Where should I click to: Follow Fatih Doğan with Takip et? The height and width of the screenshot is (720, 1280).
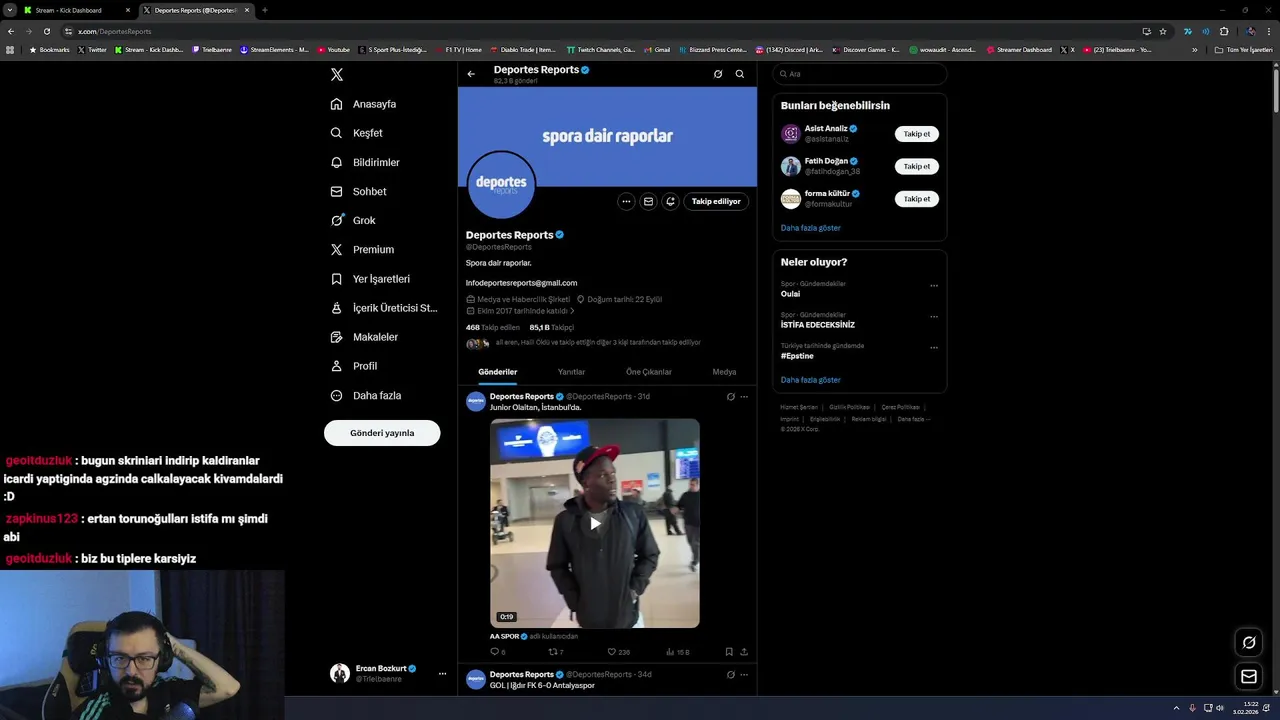pyautogui.click(x=916, y=166)
